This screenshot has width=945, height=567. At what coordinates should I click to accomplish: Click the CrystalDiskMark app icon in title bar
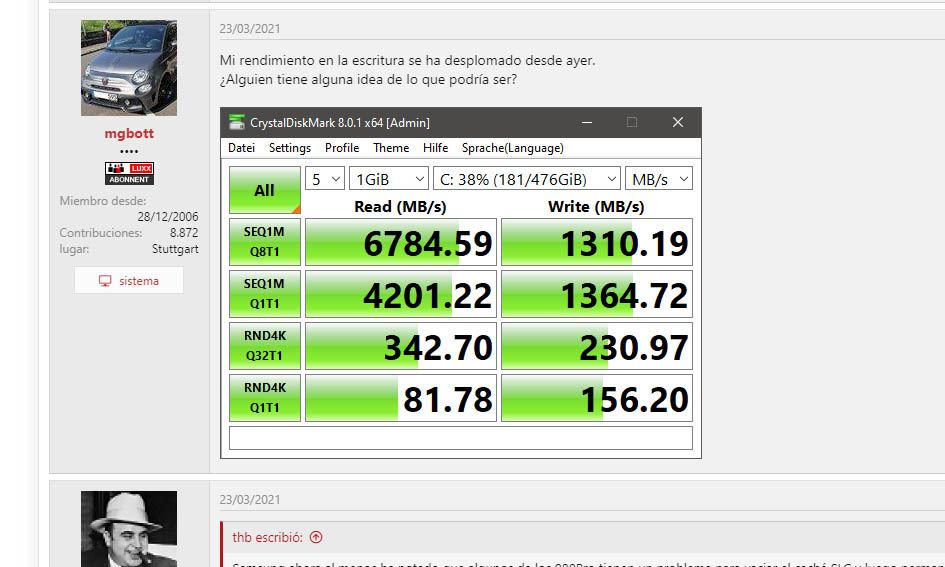click(237, 122)
